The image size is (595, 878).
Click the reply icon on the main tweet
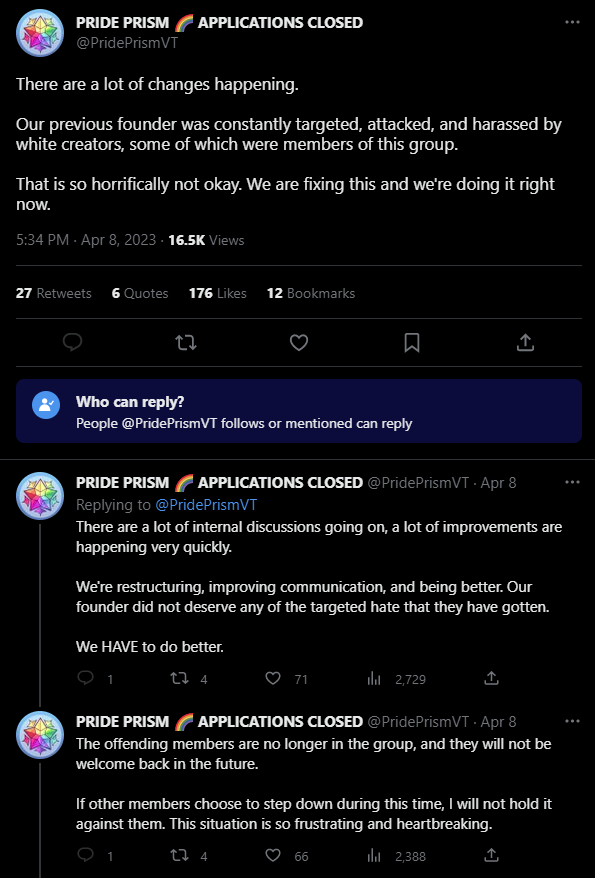click(x=73, y=342)
